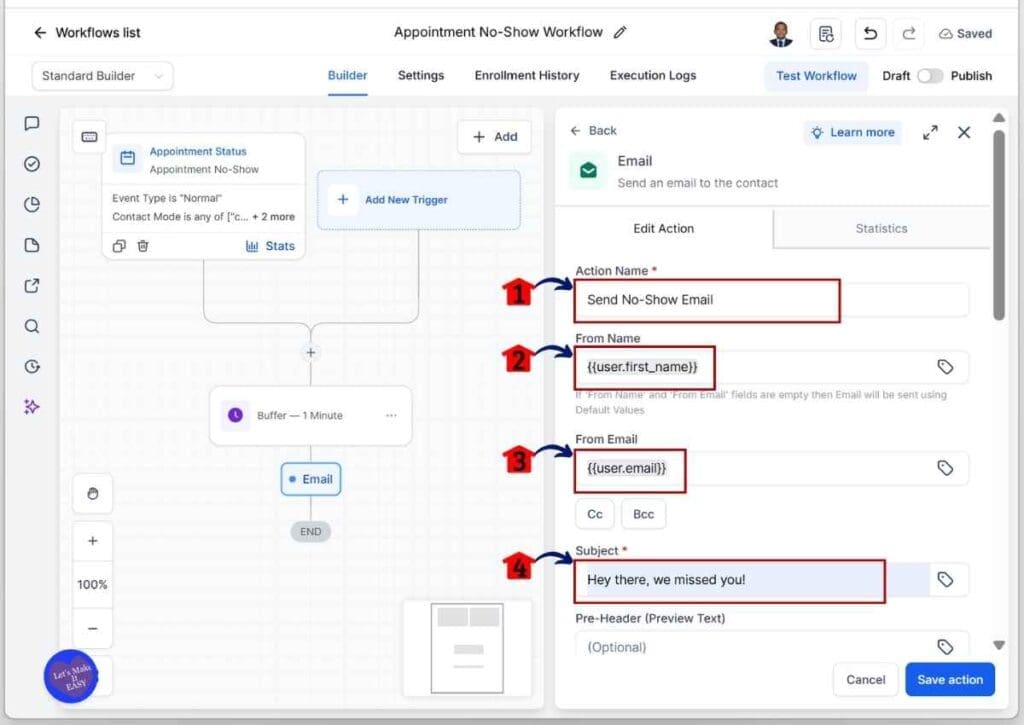Click the Cc button

point(595,514)
